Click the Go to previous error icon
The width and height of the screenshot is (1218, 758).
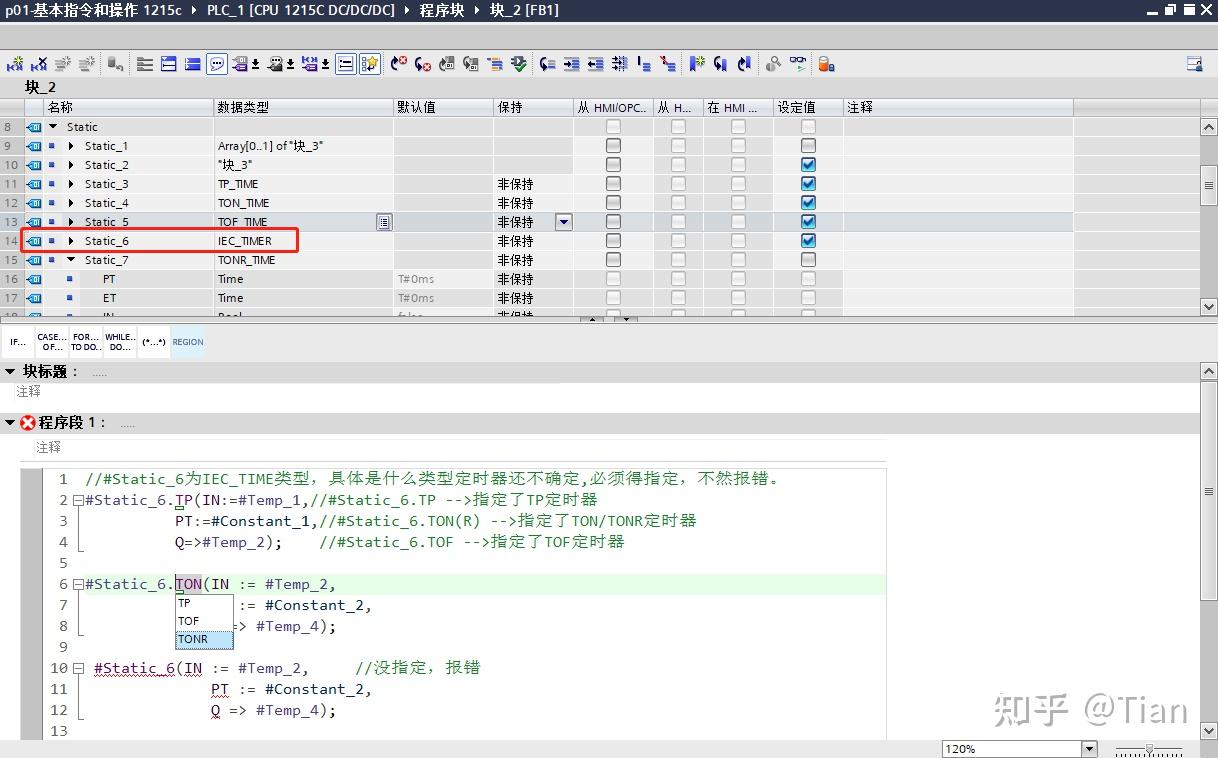point(421,64)
